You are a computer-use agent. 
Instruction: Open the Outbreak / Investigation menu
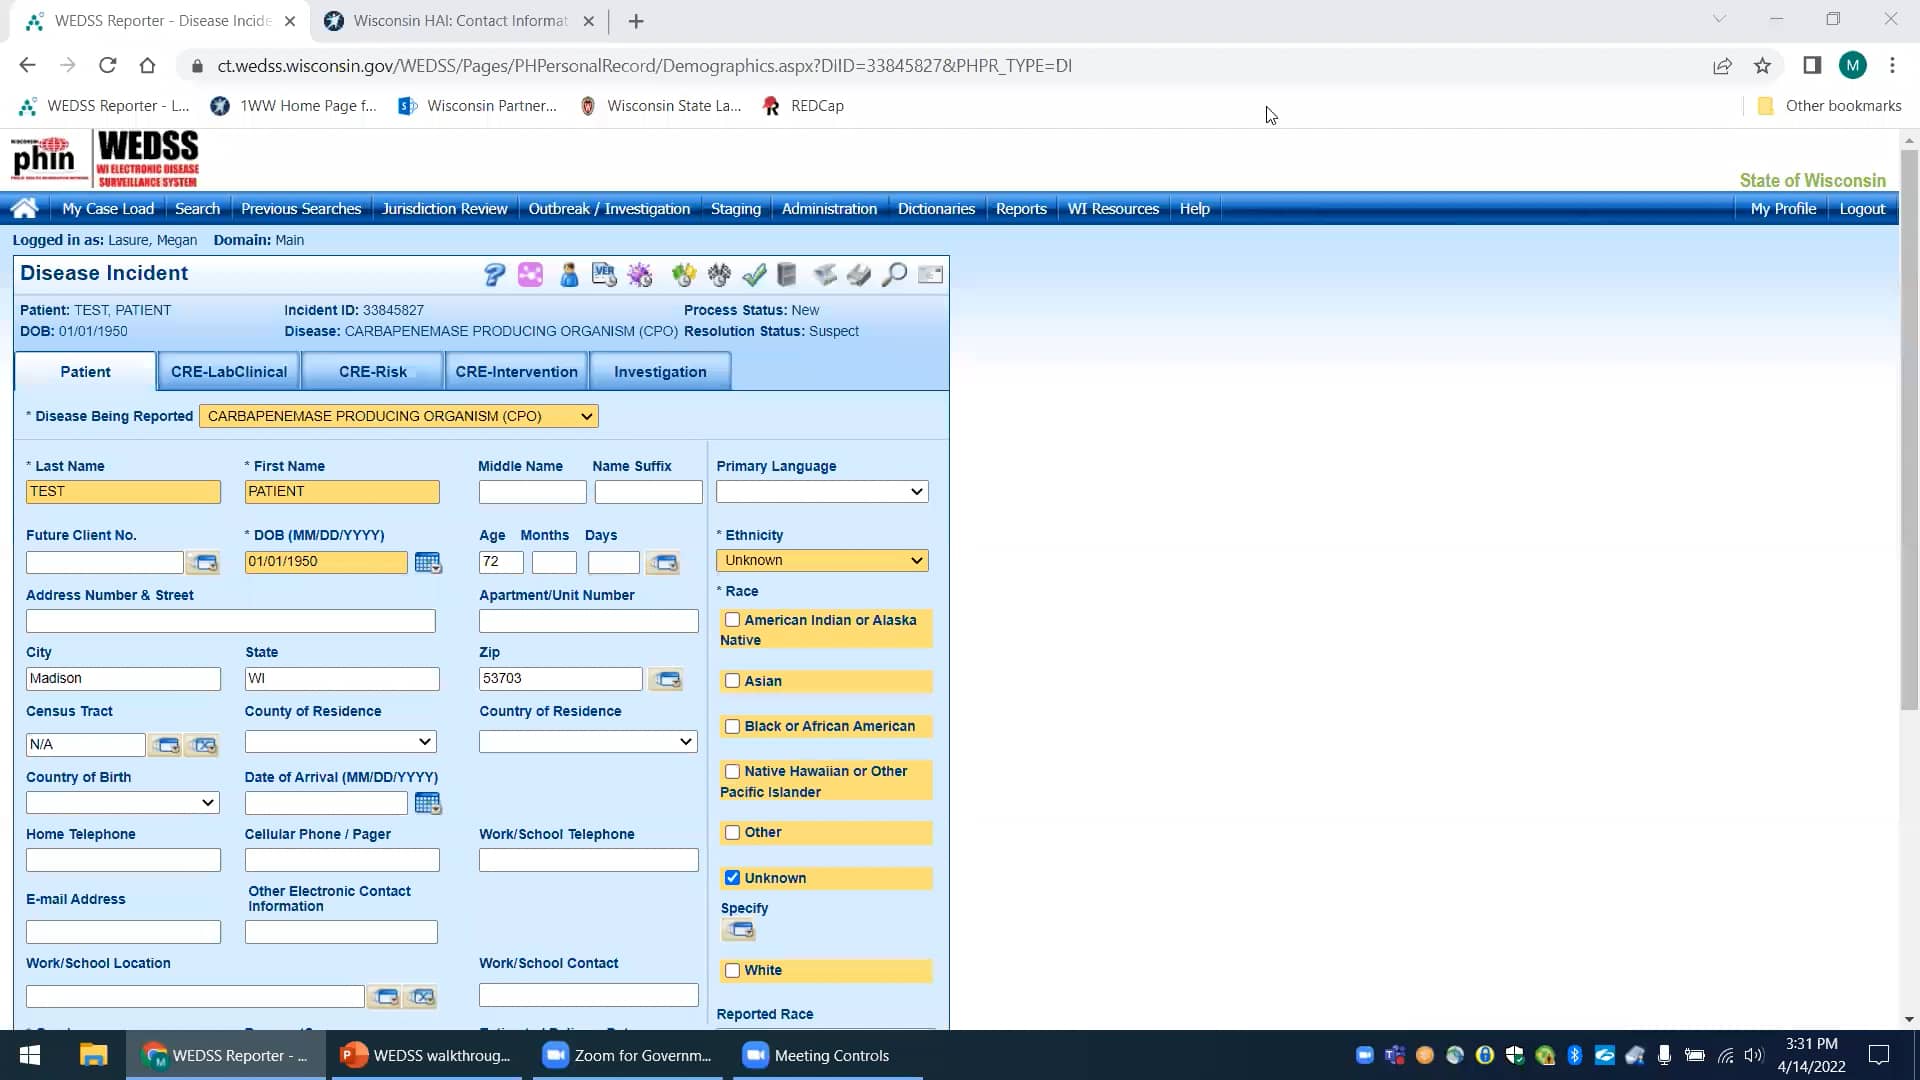(x=609, y=208)
